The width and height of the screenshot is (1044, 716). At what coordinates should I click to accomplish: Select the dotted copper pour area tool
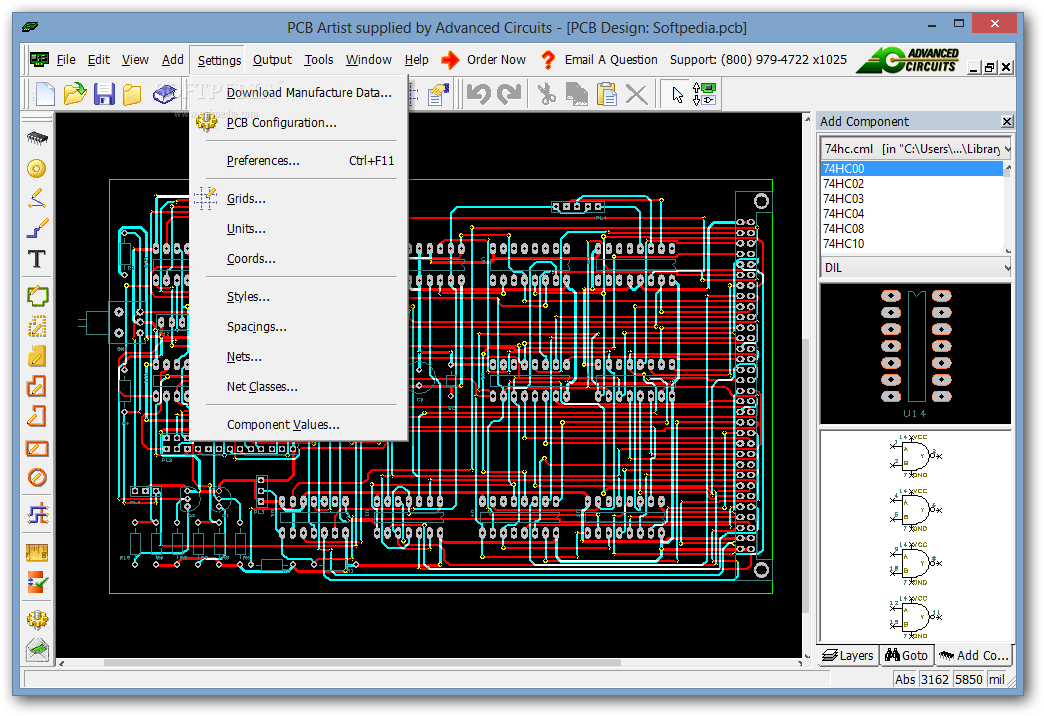37,326
